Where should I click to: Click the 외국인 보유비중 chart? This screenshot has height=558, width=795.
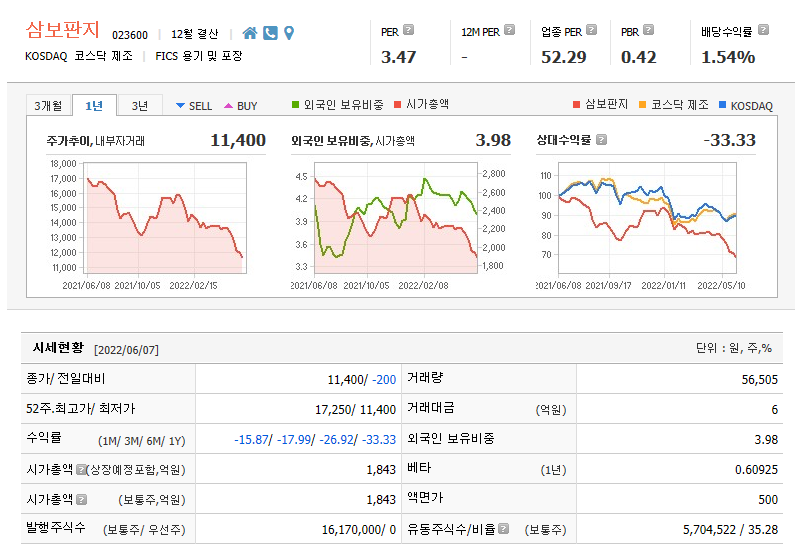(395, 218)
